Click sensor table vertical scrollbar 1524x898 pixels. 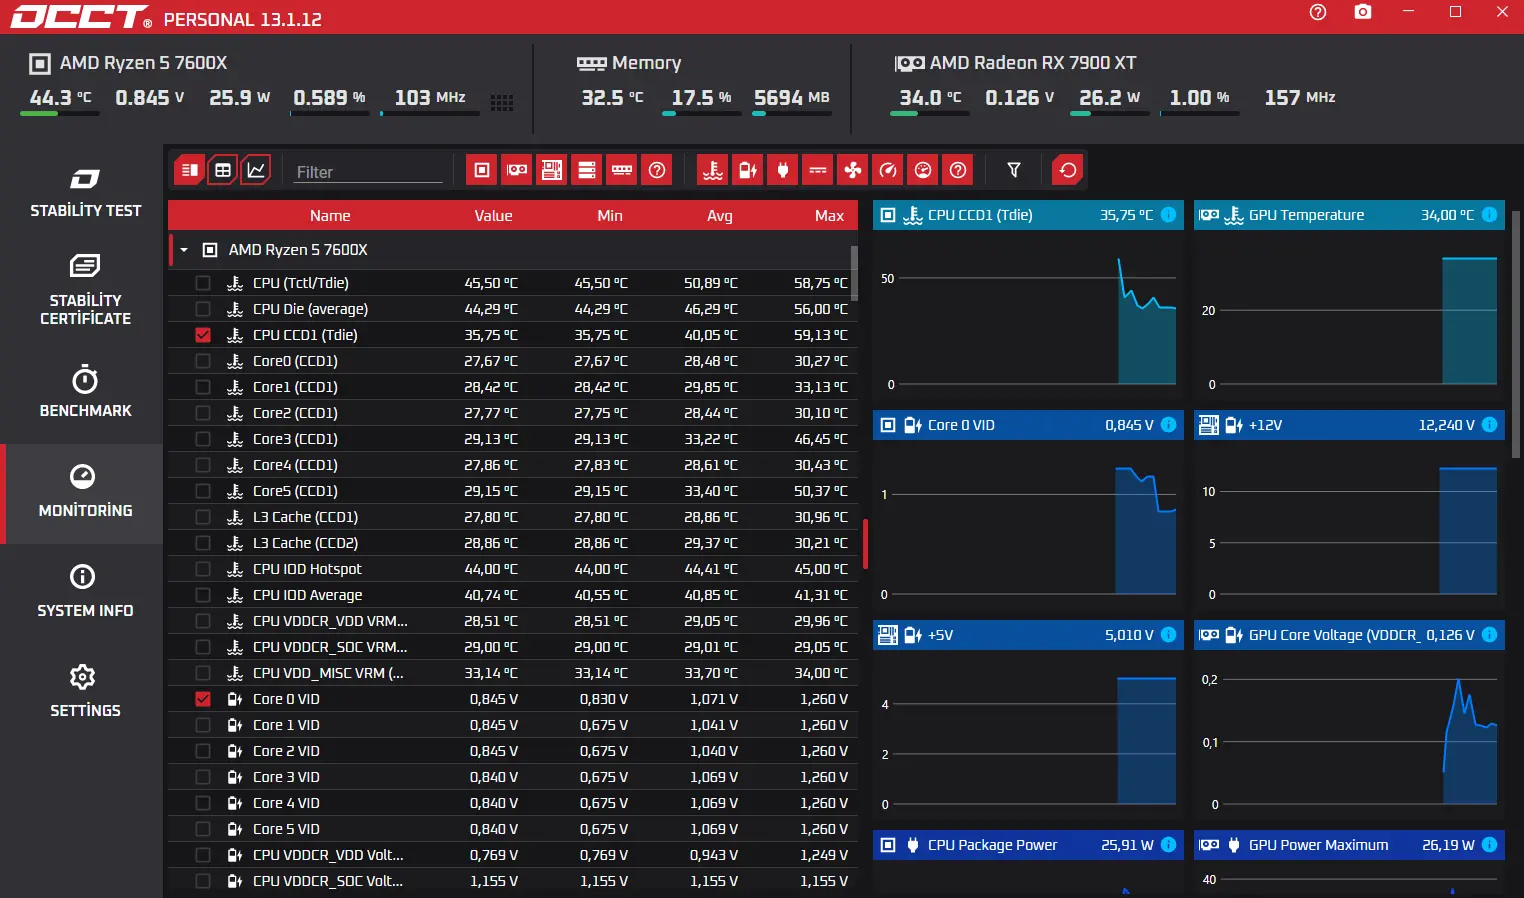tap(854, 273)
